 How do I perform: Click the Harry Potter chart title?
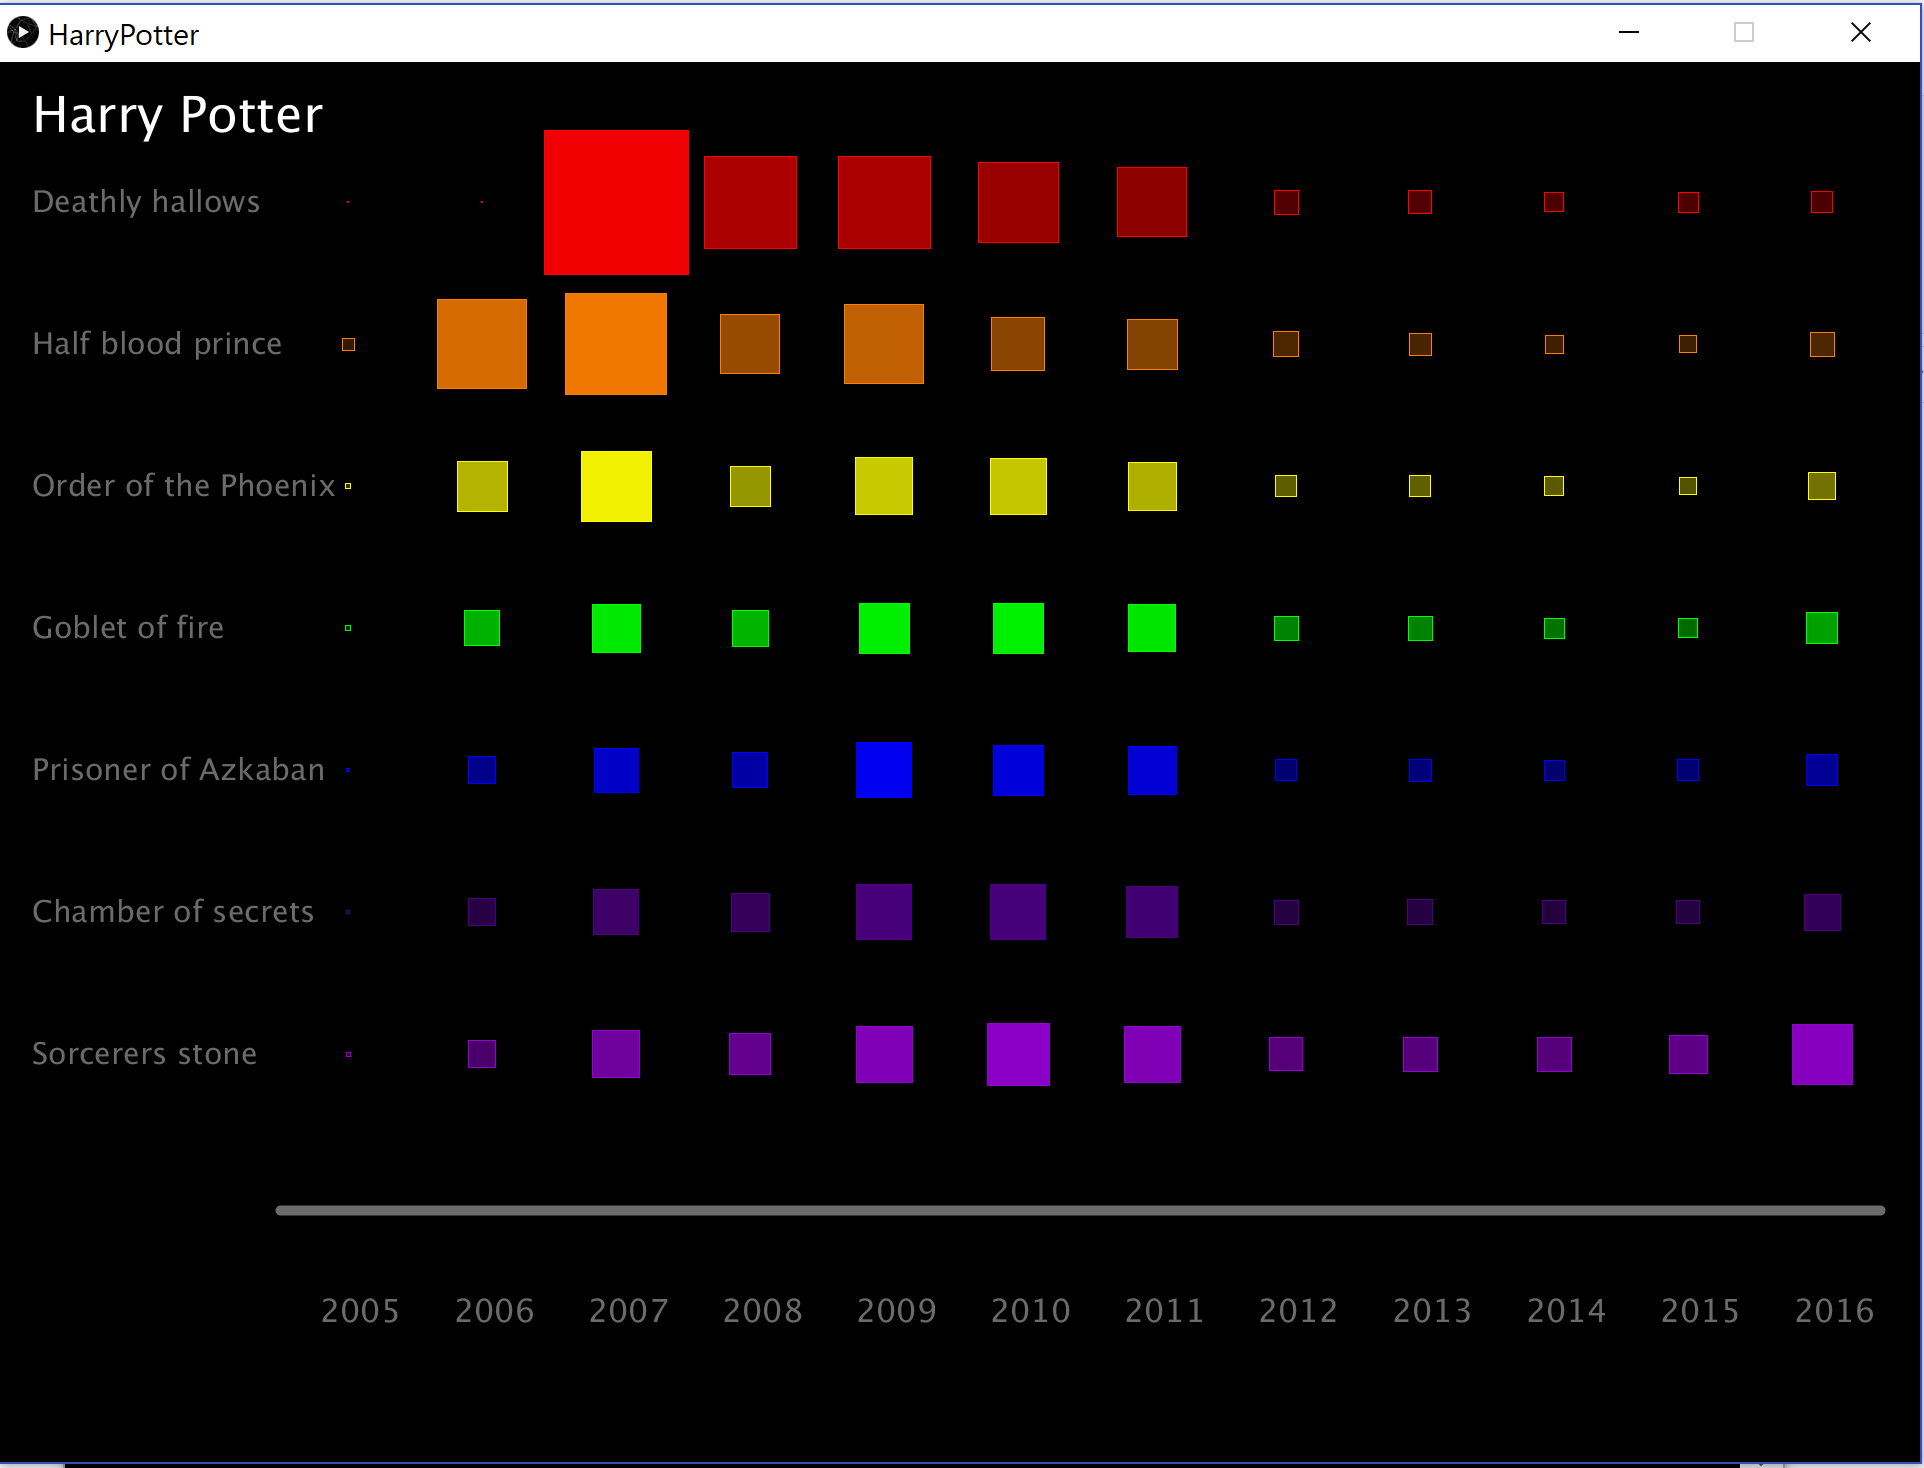(178, 116)
